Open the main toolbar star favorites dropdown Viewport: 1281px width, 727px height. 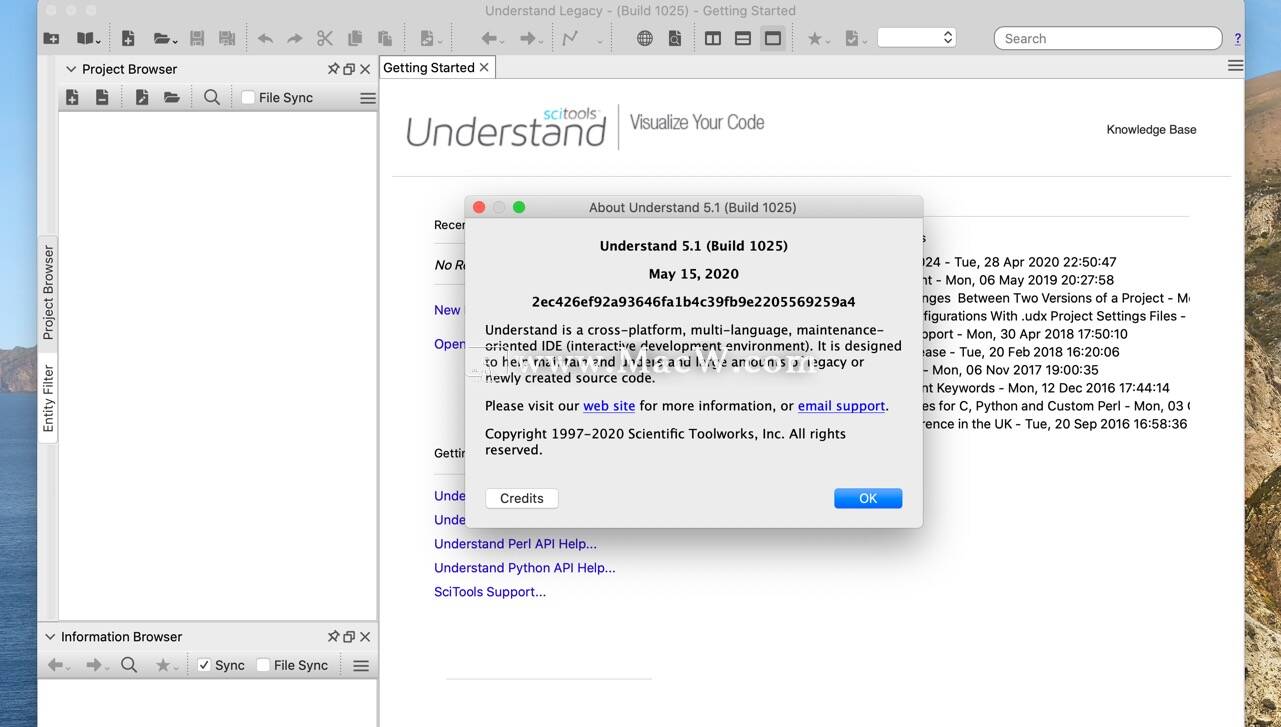[x=818, y=38]
